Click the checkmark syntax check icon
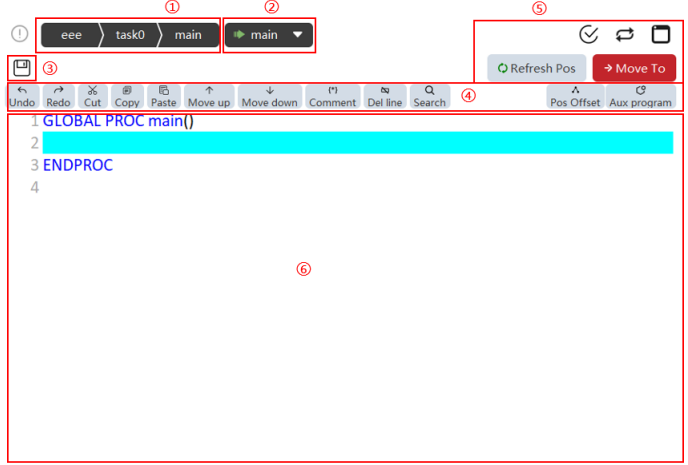688x465 pixels. pyautogui.click(x=588, y=35)
